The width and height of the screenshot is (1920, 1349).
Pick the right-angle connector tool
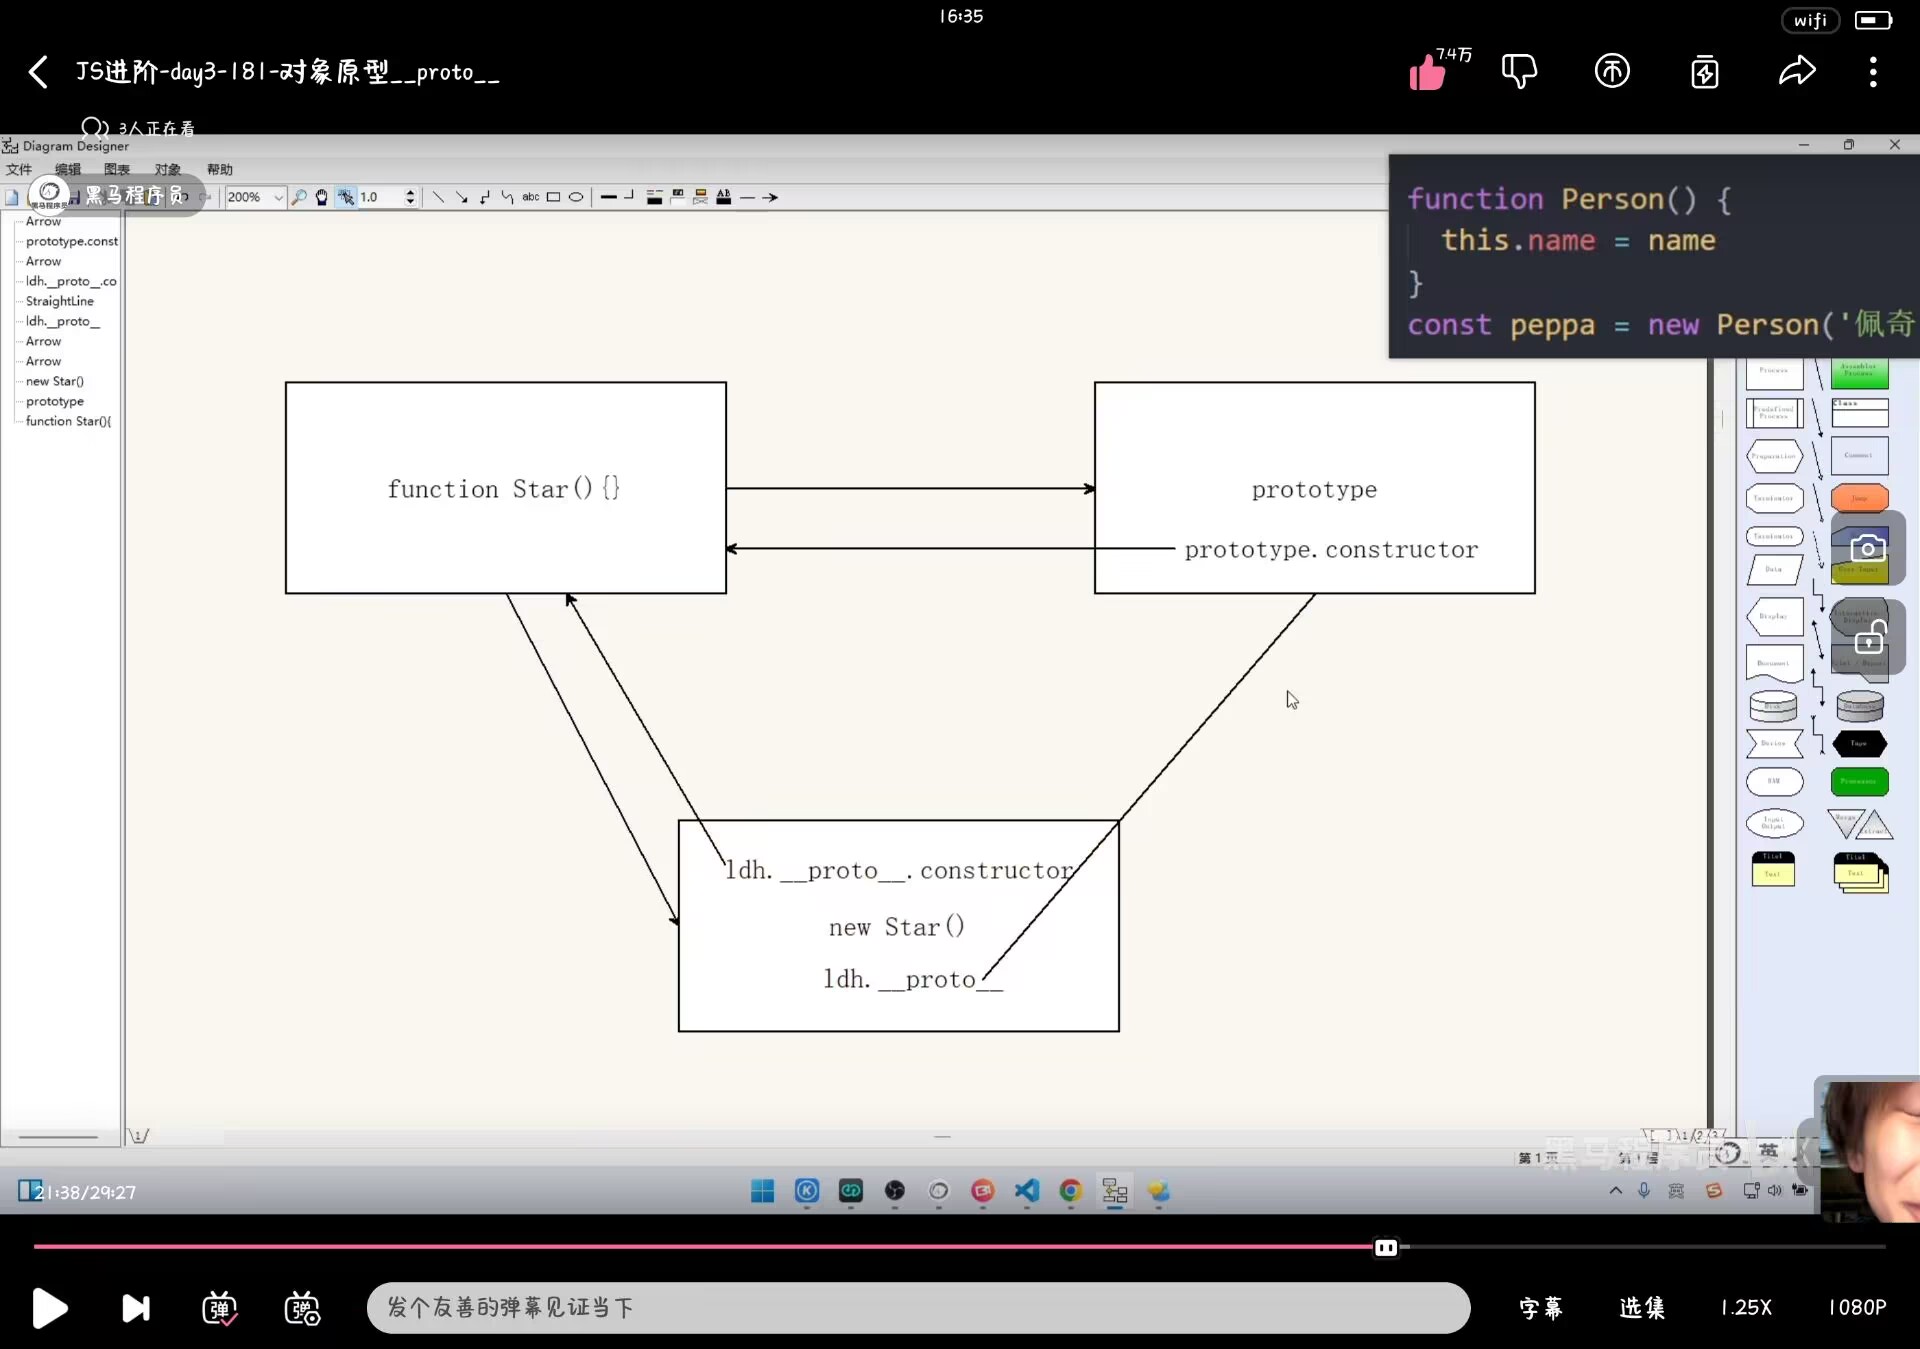coord(484,197)
